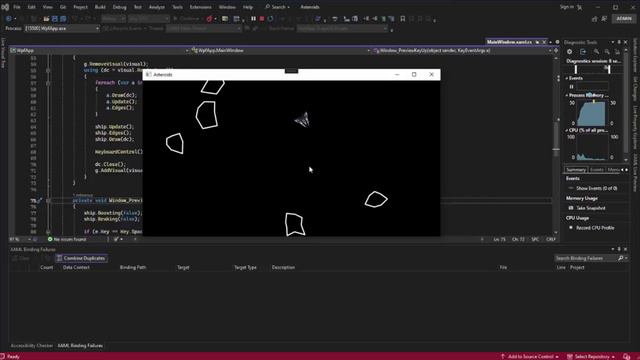Screen dimensions: 640x360
Task: Click Select Tools export icon in Diagnostic Tools
Action: pos(583,52)
